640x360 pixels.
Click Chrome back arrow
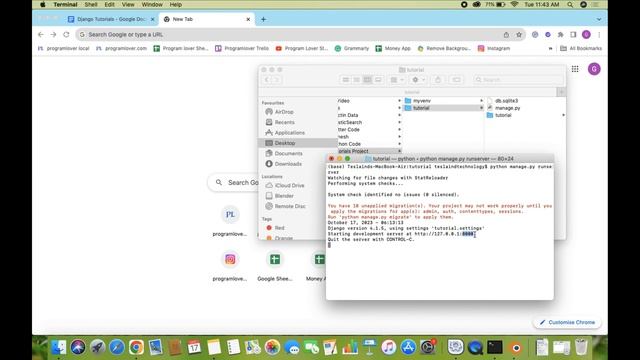(40, 35)
